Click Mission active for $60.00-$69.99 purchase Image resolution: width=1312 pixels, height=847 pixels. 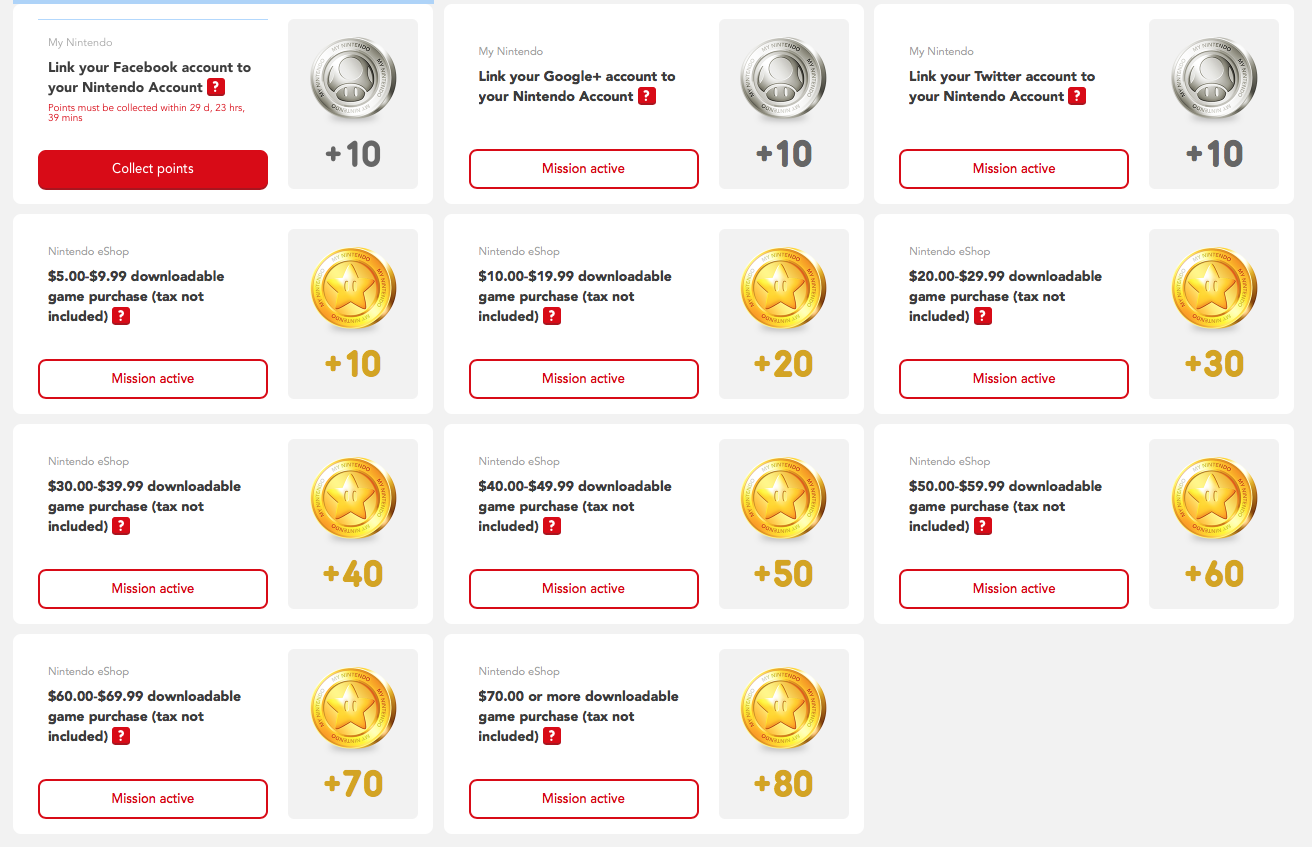(153, 799)
